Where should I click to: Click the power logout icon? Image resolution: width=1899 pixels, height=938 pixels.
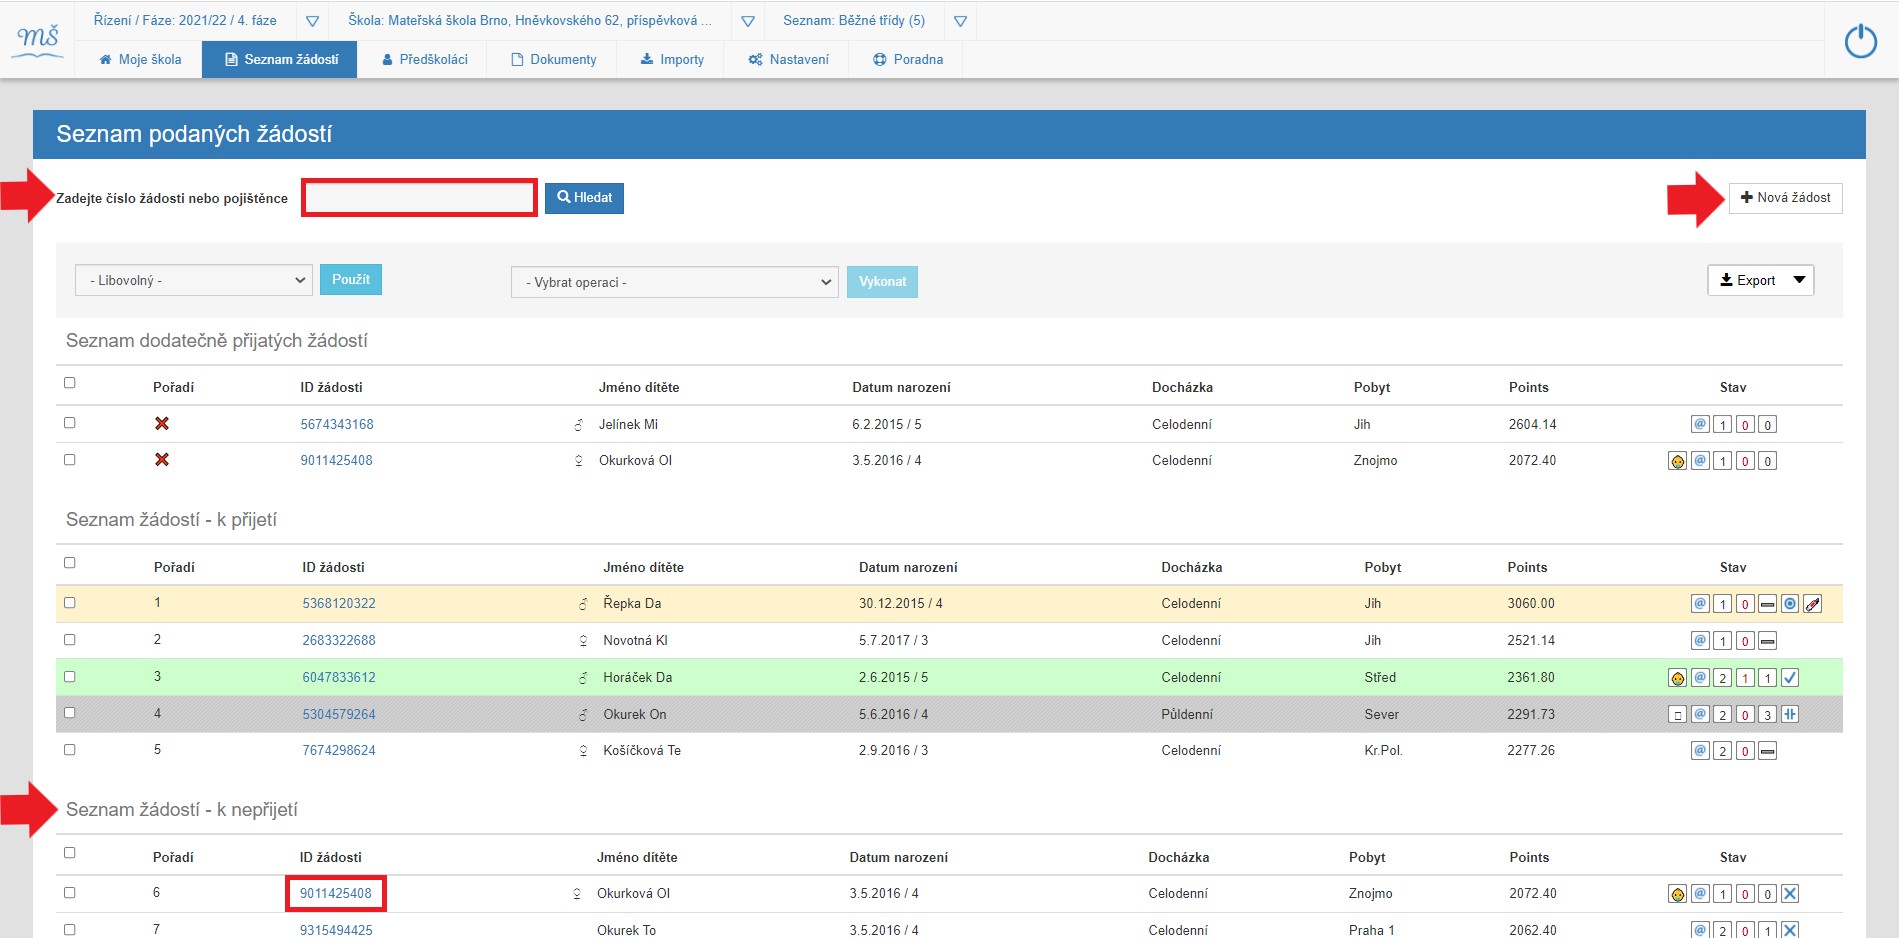click(x=1860, y=41)
